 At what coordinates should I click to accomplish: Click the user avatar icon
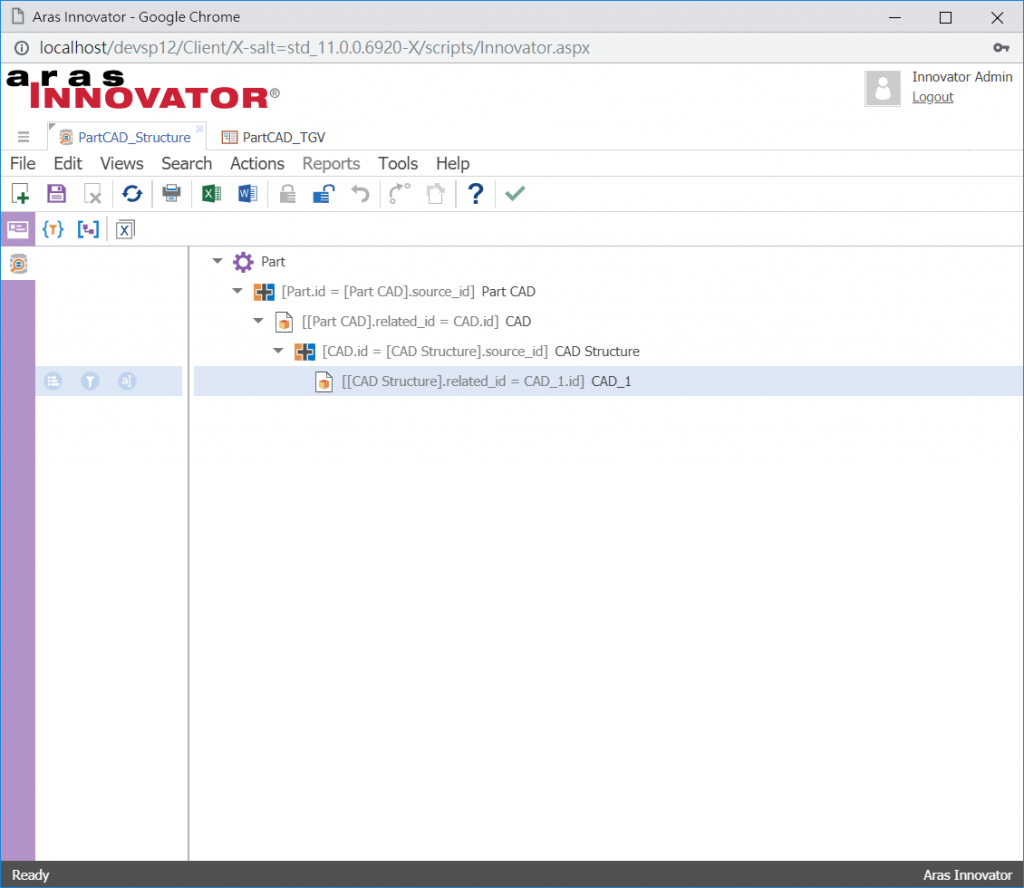(883, 87)
